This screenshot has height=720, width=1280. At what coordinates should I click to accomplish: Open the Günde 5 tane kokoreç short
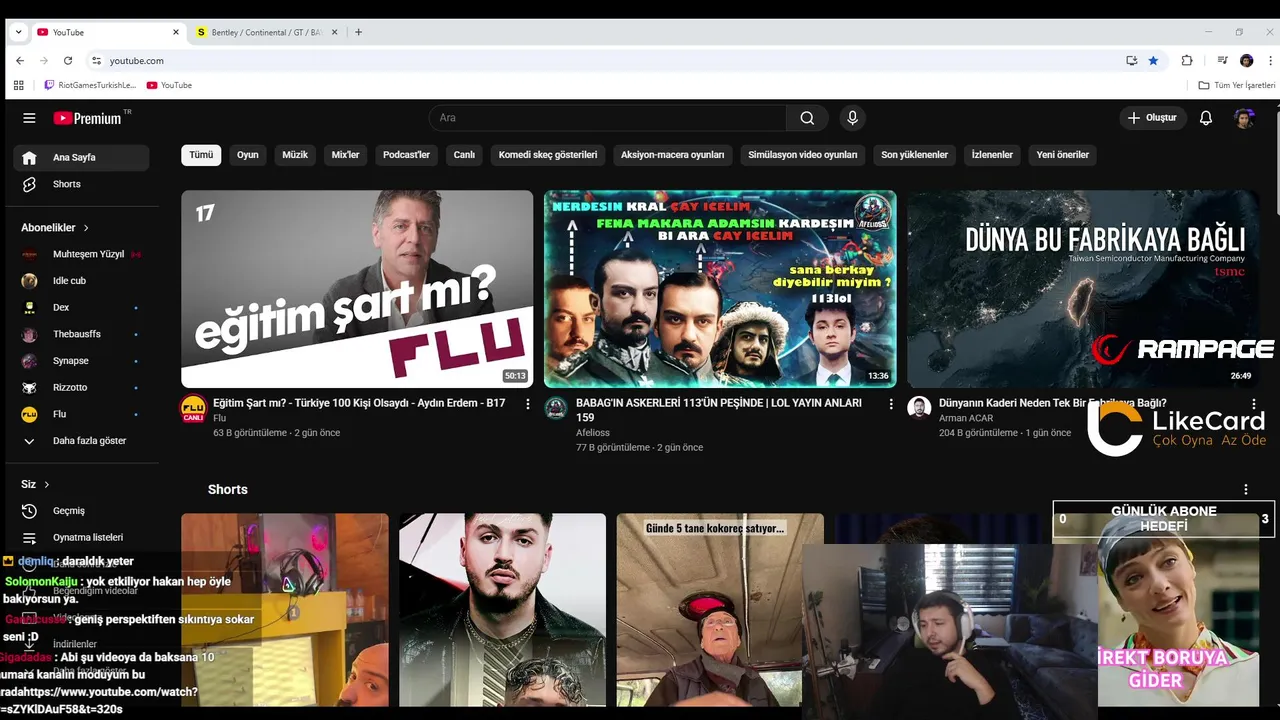tap(720, 610)
